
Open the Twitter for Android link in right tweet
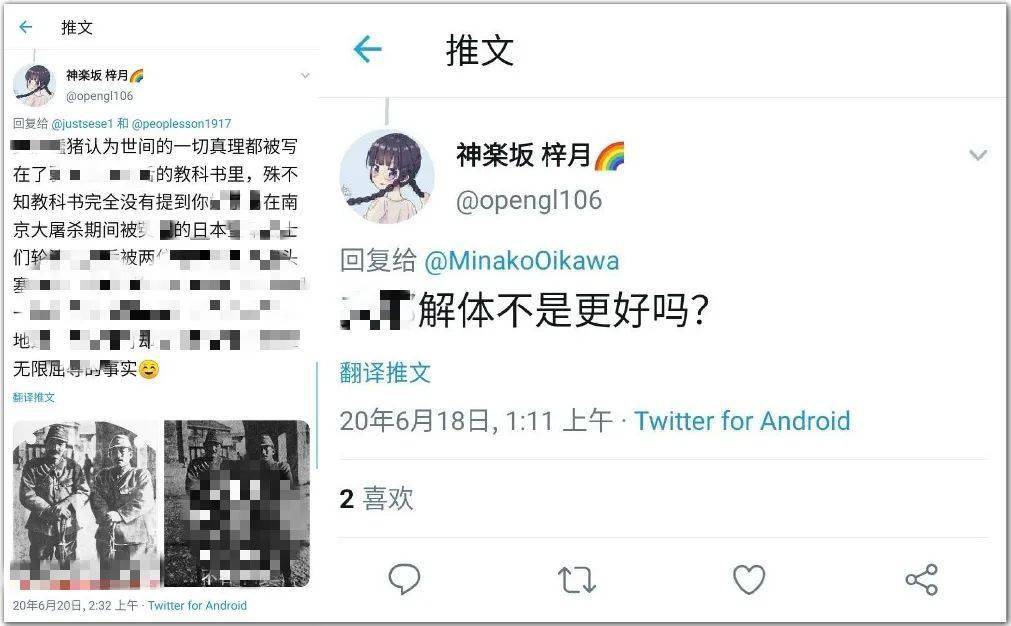click(742, 421)
